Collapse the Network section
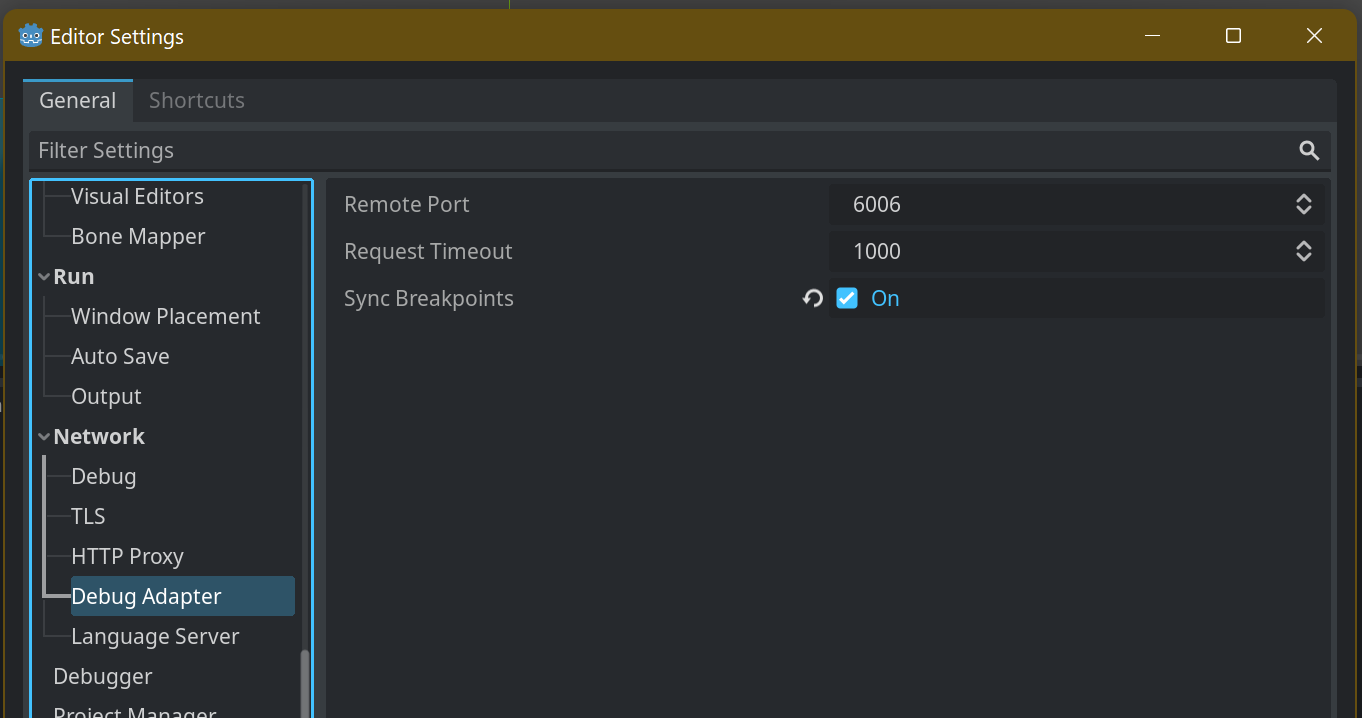 click(43, 436)
